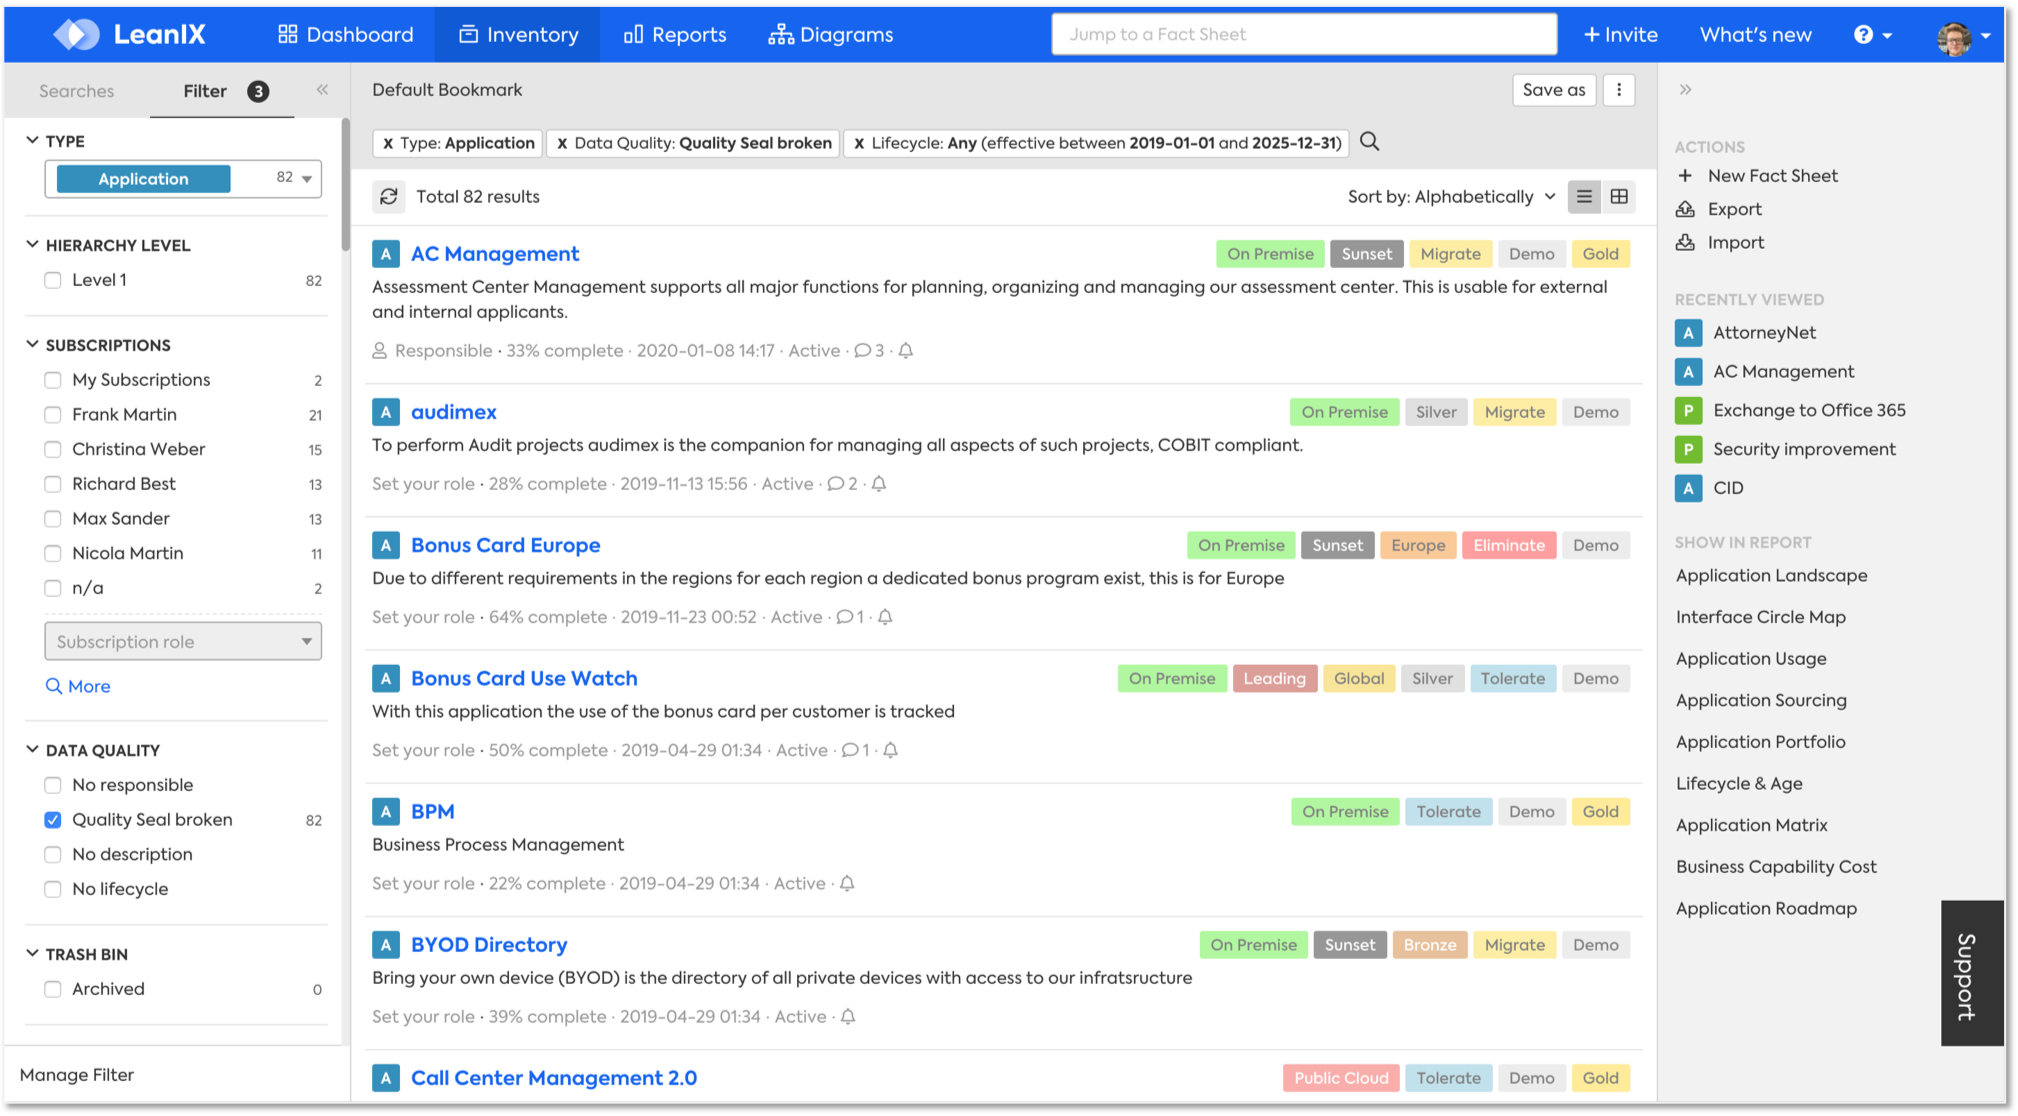Open the Bonus Card Europe fact sheet
Screen dimensions: 2018x1116
pyautogui.click(x=505, y=545)
